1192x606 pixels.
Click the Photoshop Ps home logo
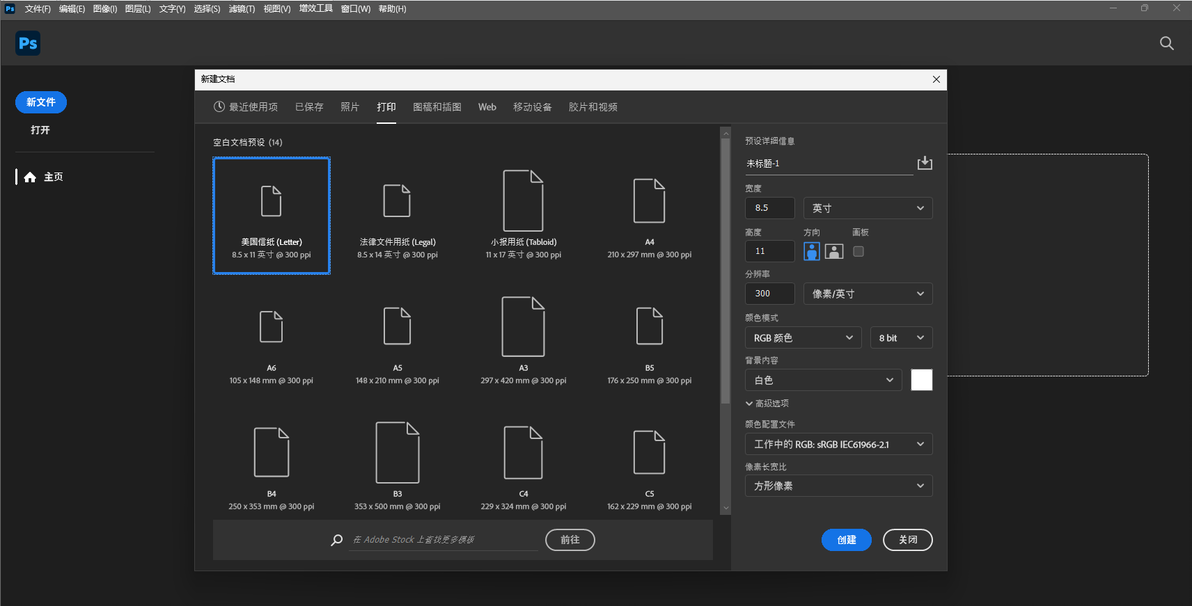tap(28, 43)
